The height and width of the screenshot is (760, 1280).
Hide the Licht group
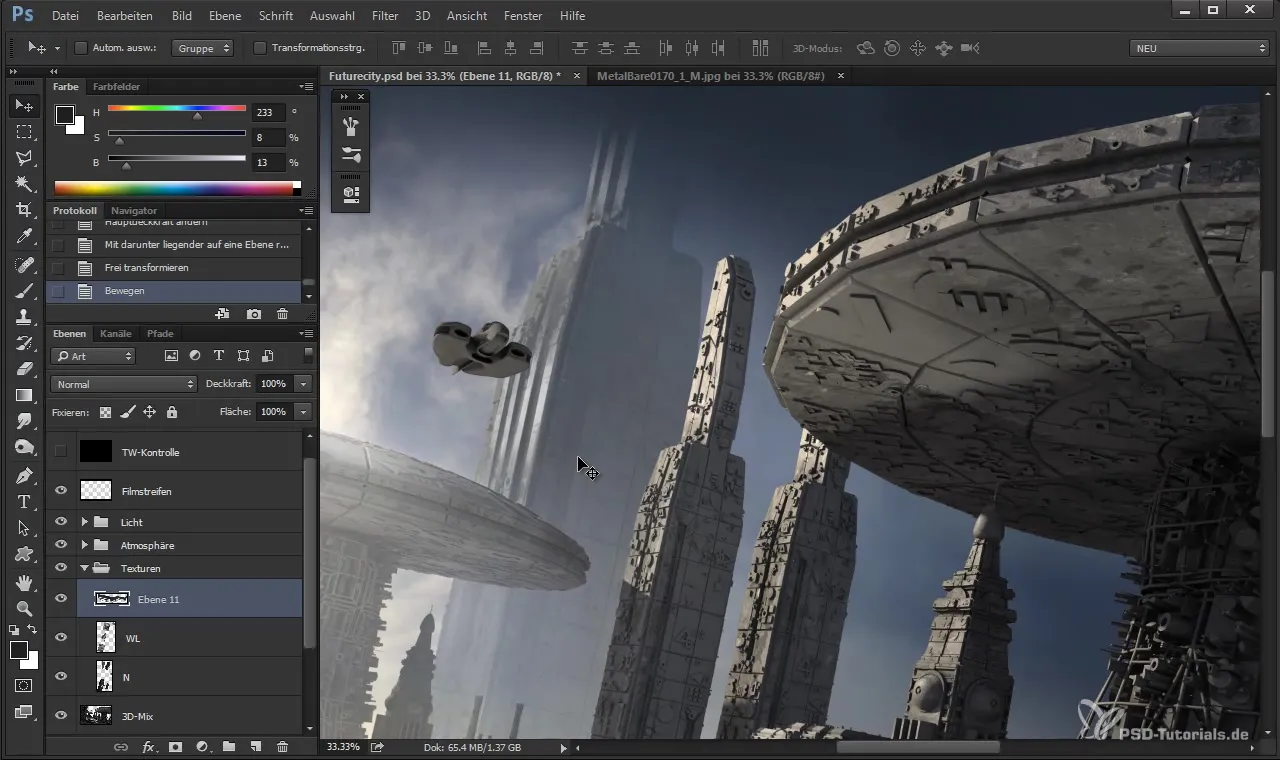[x=60, y=522]
